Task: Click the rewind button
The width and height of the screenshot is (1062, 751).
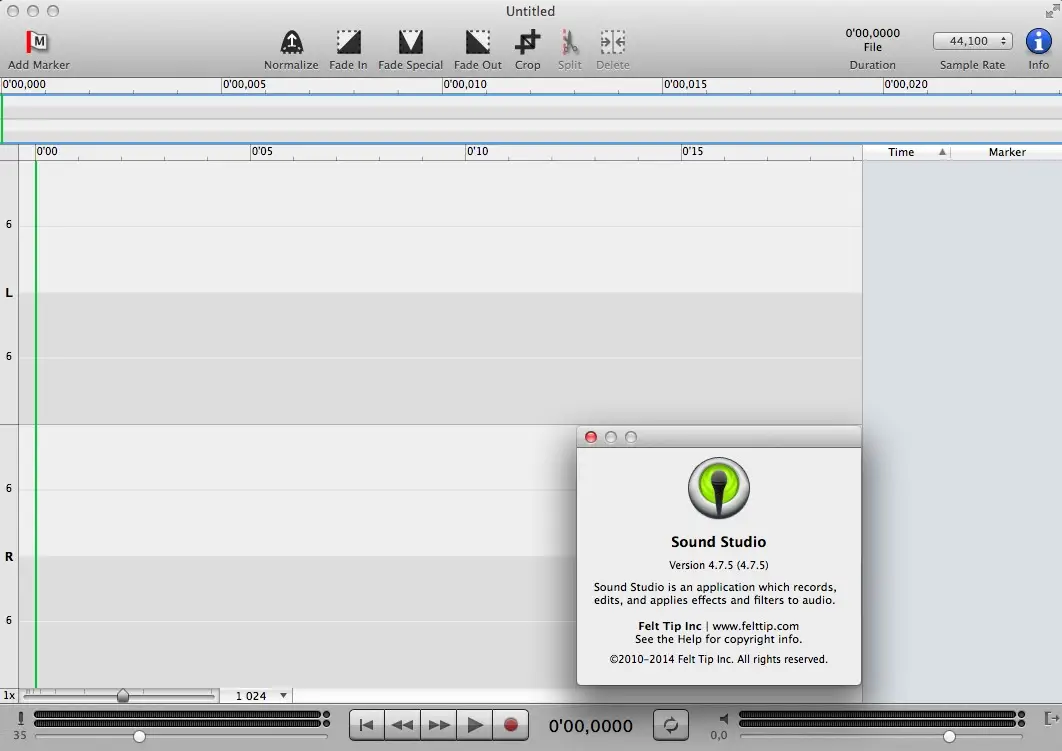Action: [402, 725]
